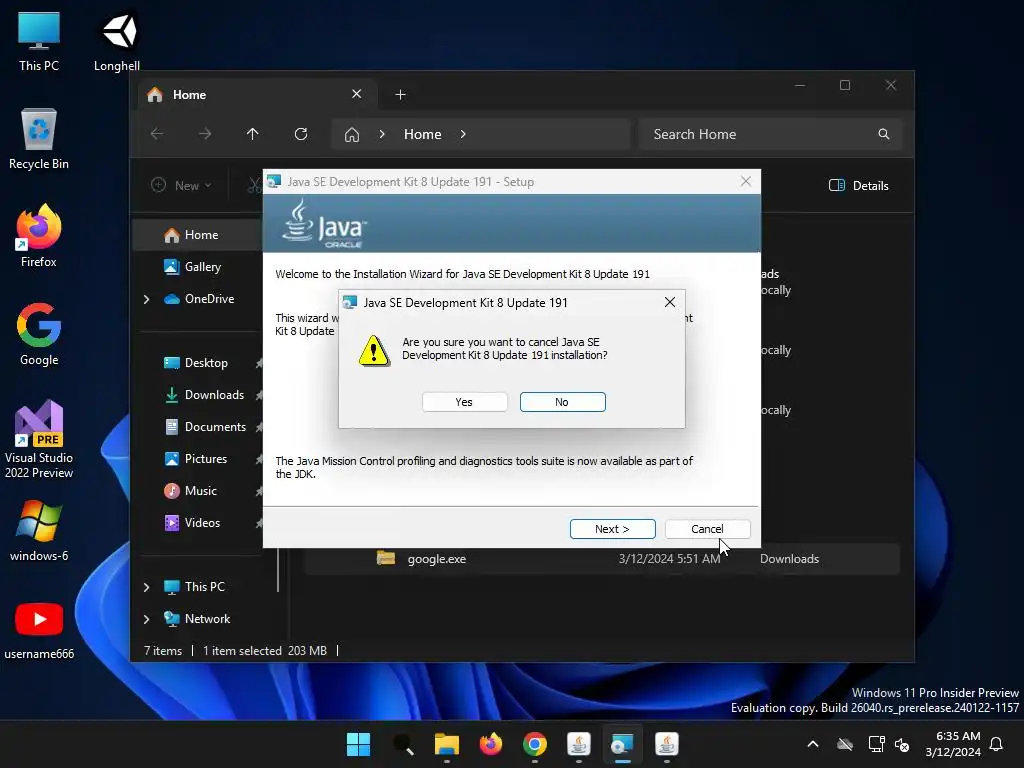Refresh the File Explorer view
Screen dimensions: 1024x768
300,134
